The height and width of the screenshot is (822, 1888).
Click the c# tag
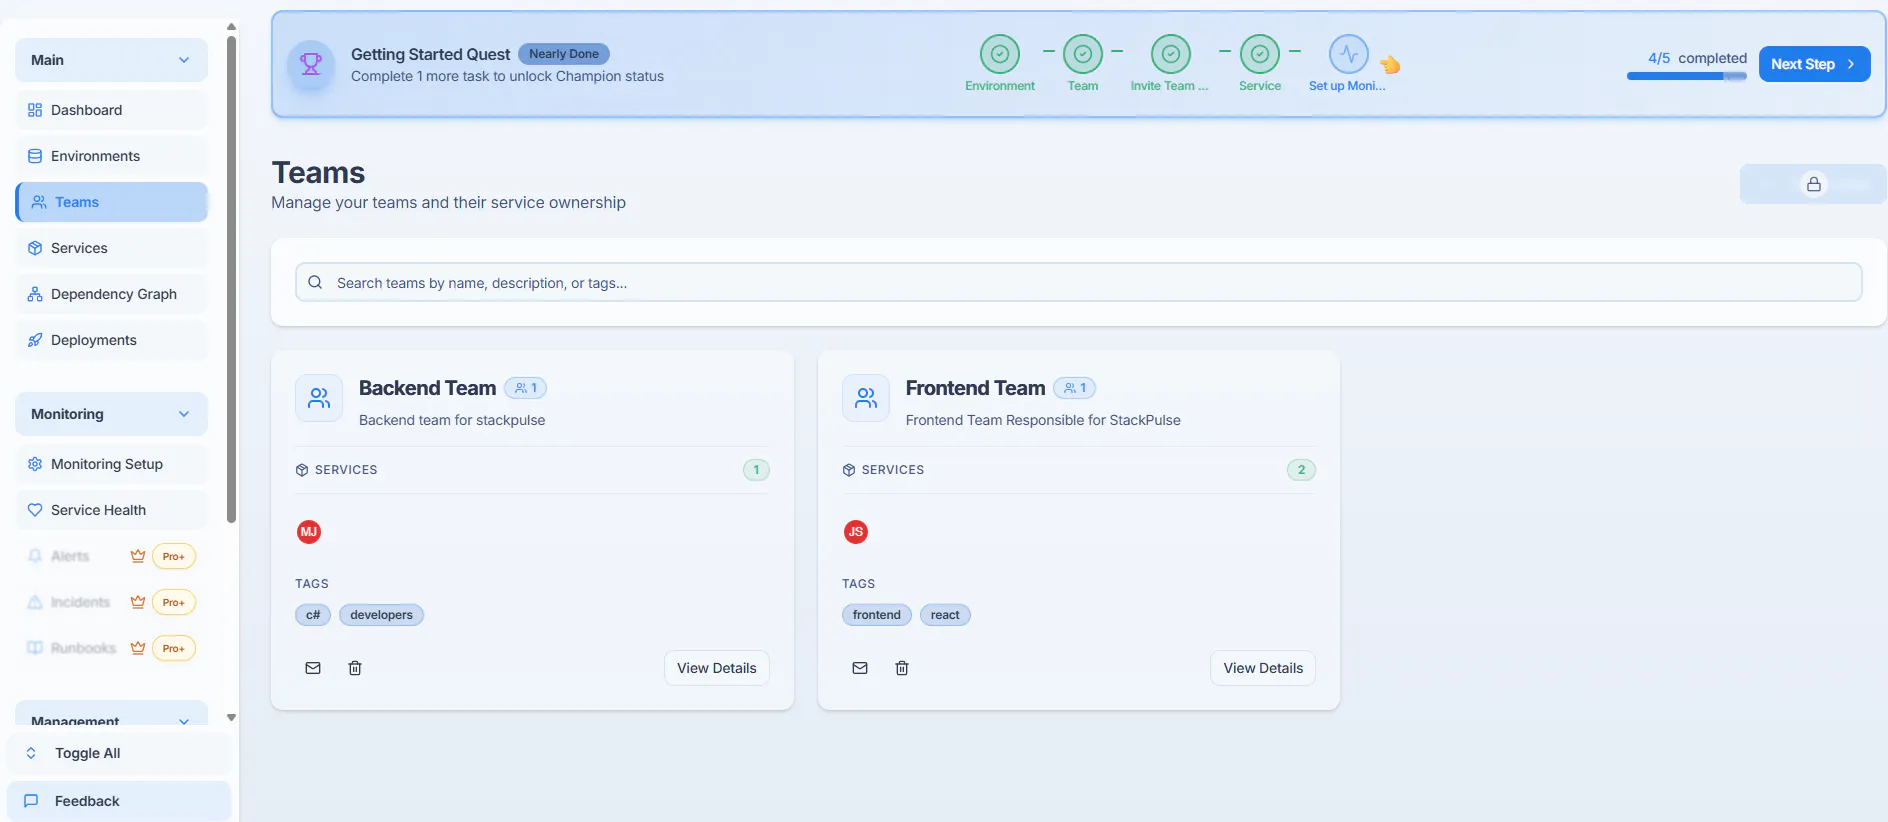tap(313, 615)
